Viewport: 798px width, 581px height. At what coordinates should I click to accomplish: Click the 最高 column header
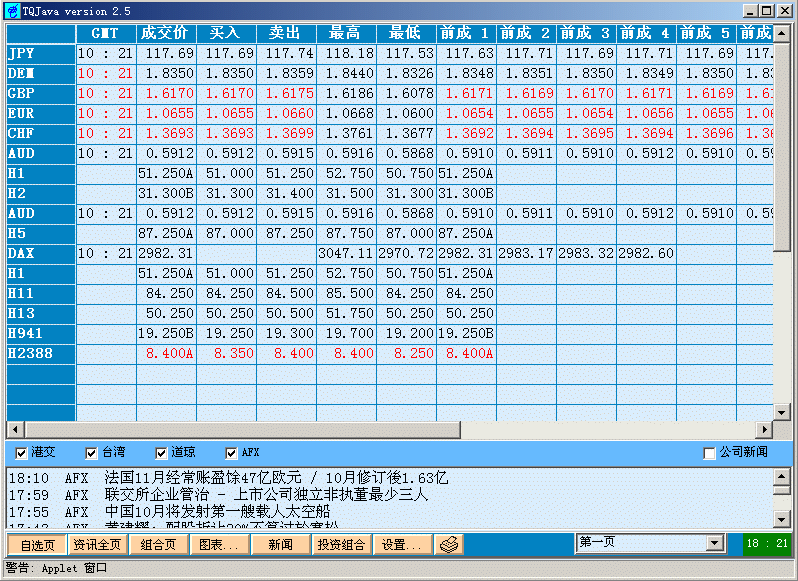pos(346,34)
